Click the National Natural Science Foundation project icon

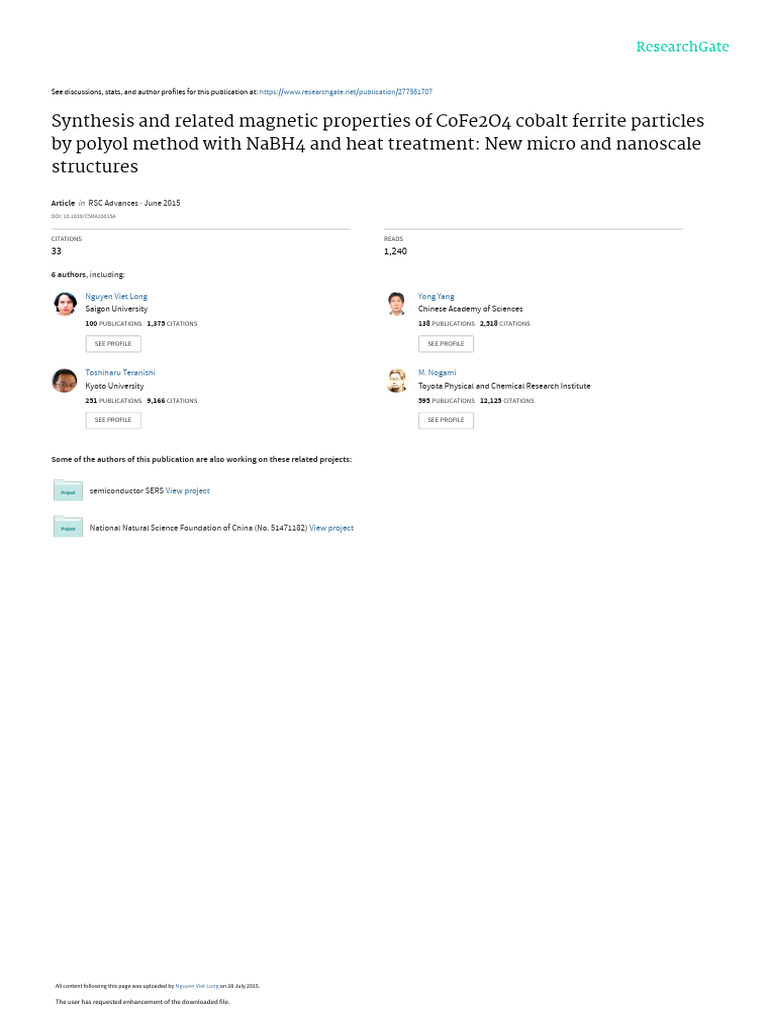68,527
